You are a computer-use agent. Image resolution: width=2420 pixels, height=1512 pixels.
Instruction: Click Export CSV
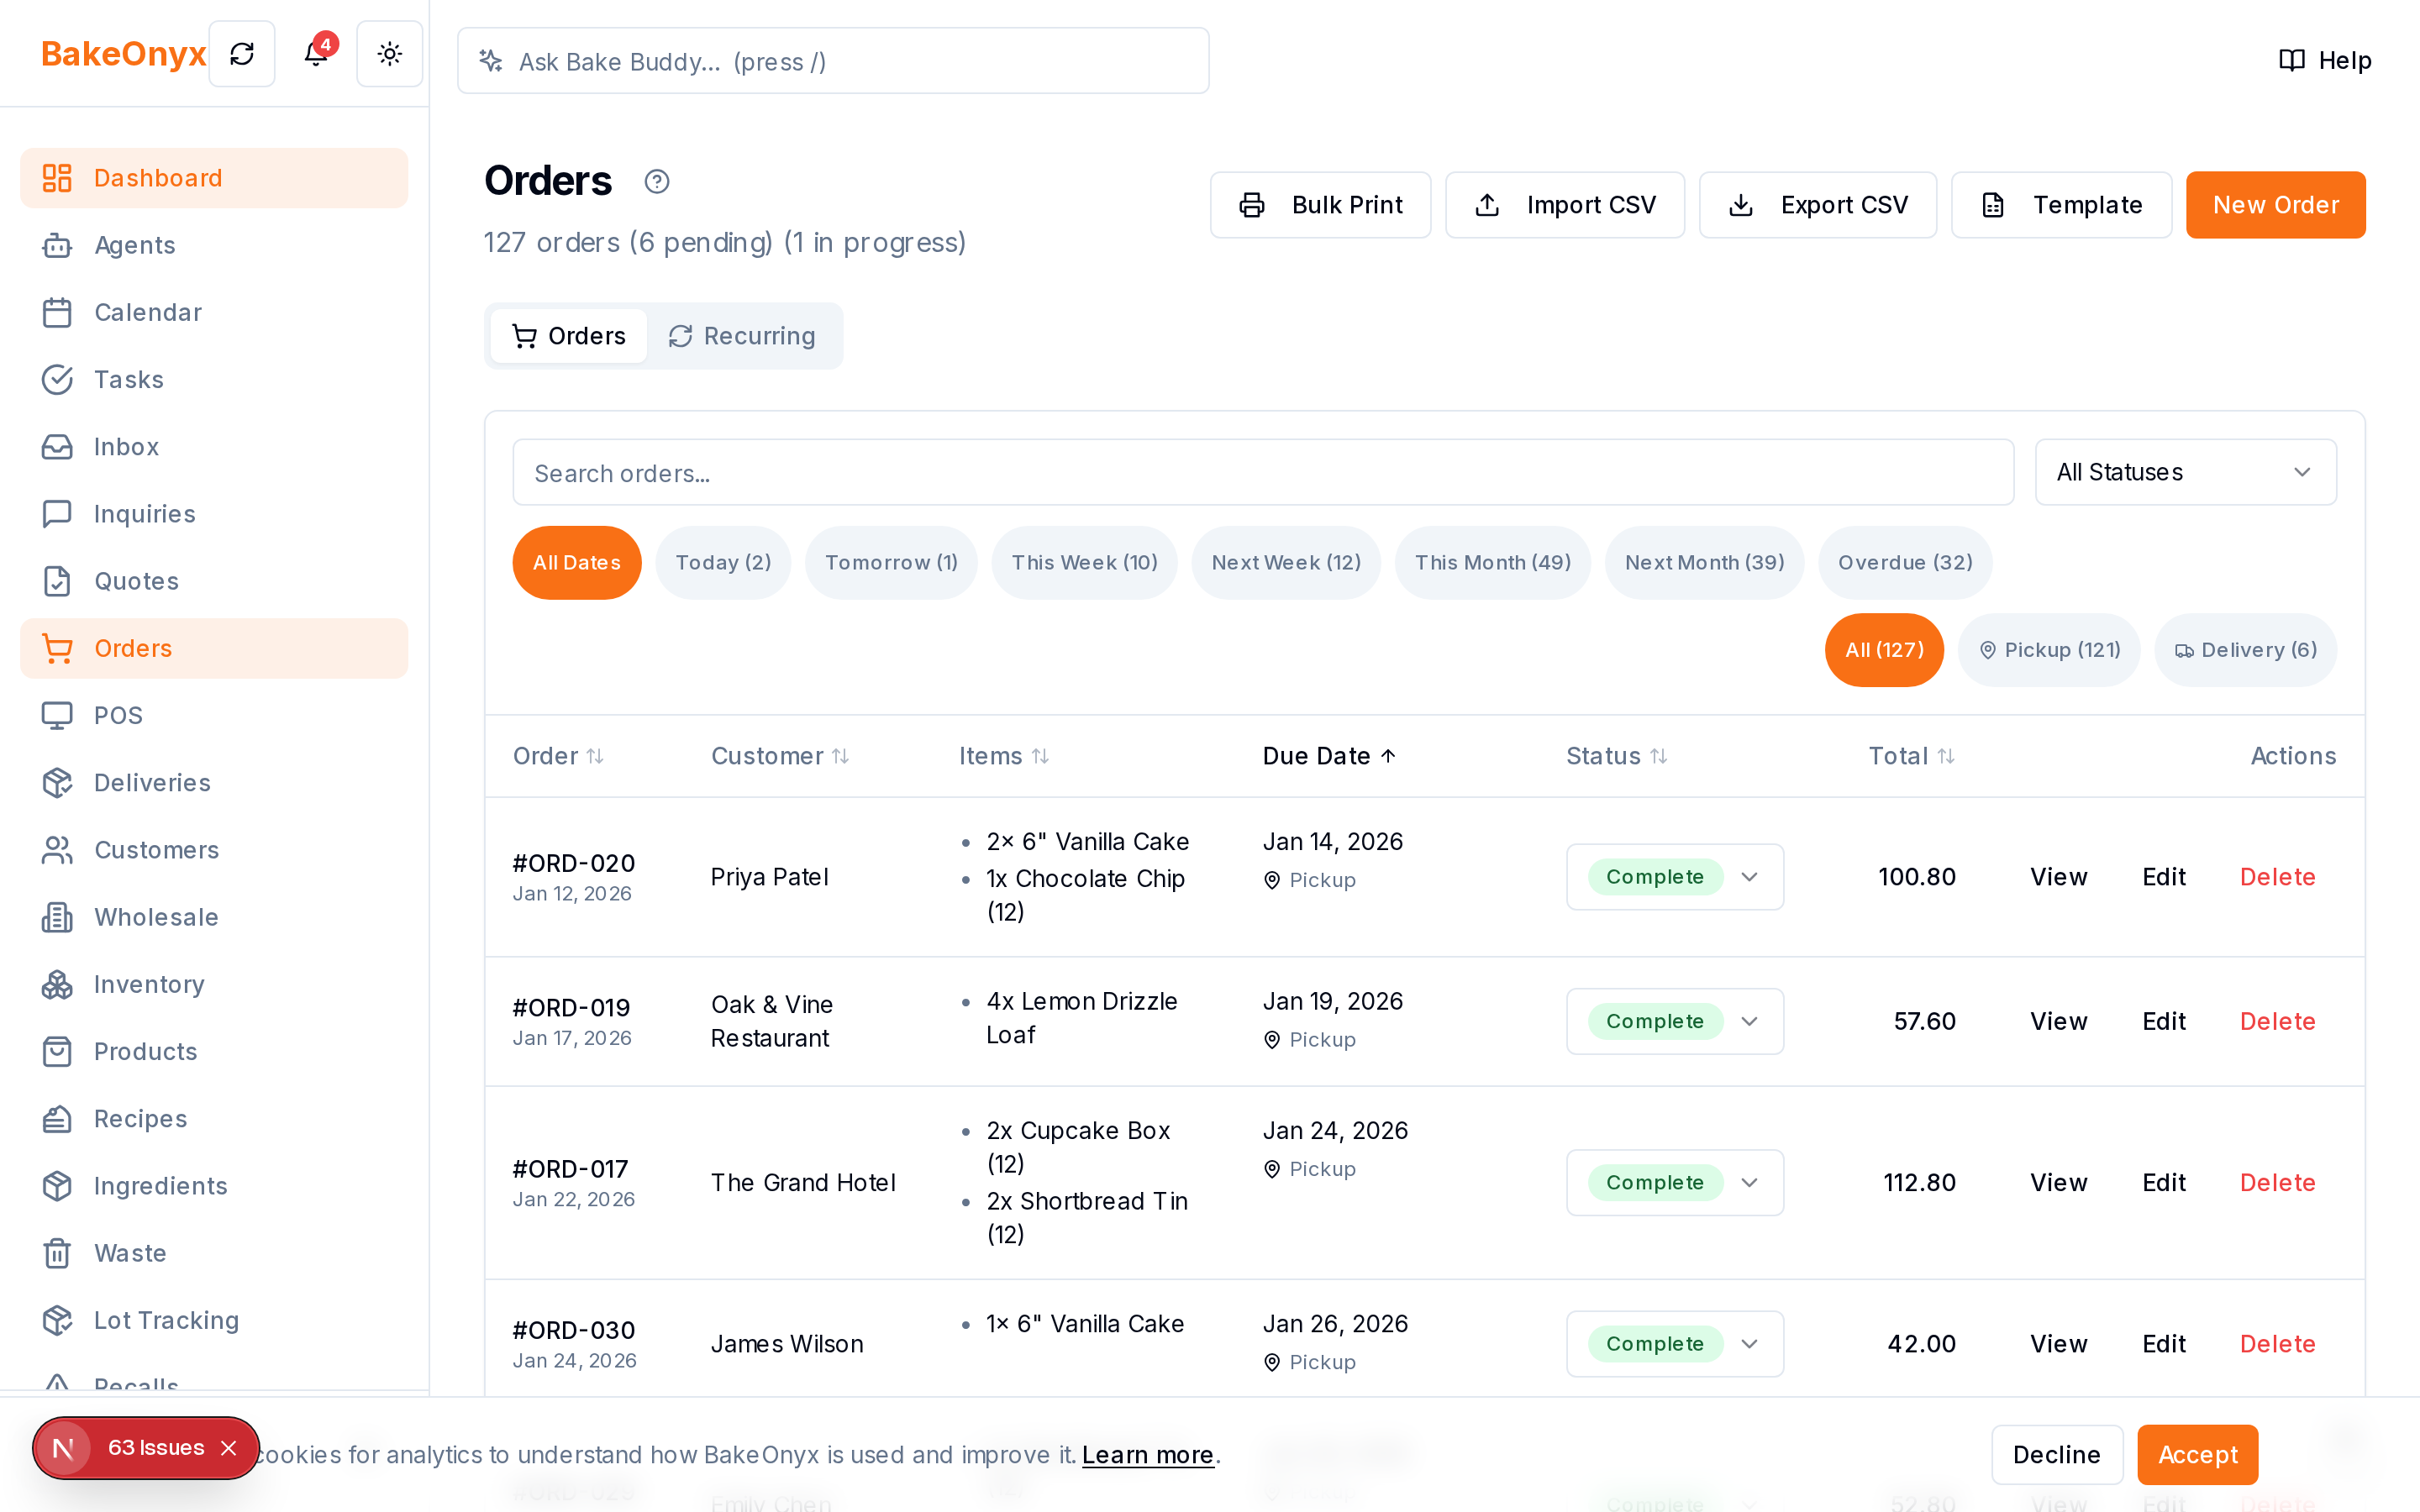click(x=1818, y=205)
